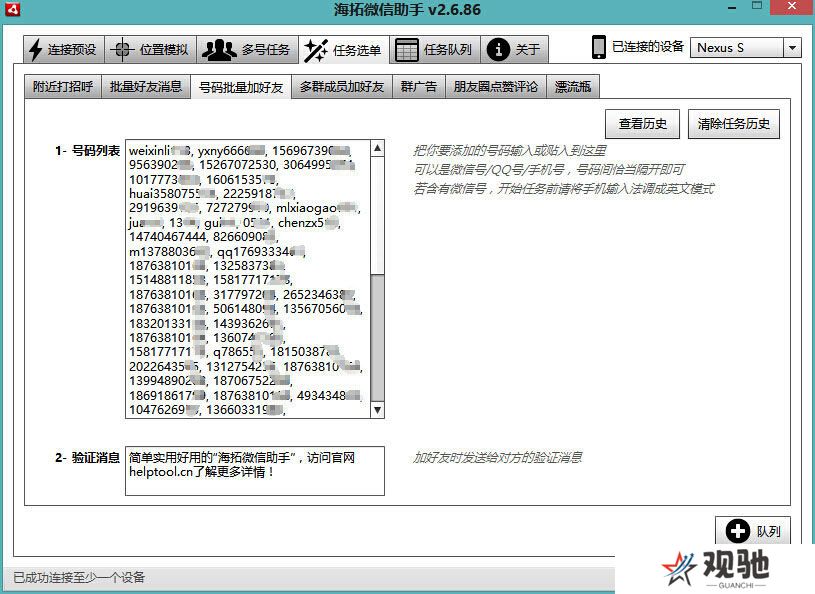Switch to 附近打招呼 sub-tab
Image resolution: width=815 pixels, height=594 pixels.
pos(63,86)
